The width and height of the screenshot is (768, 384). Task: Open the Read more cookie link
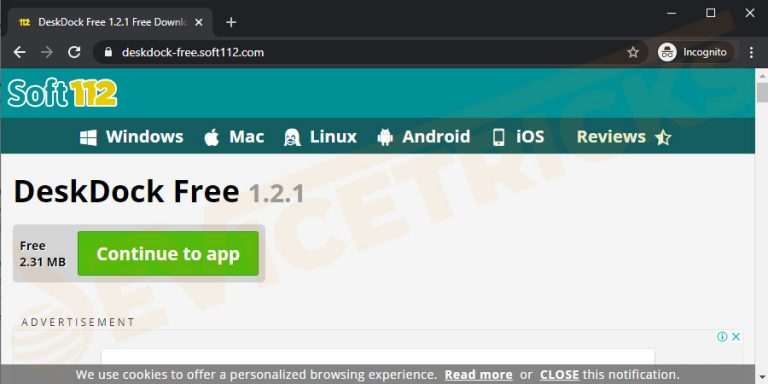pos(479,375)
